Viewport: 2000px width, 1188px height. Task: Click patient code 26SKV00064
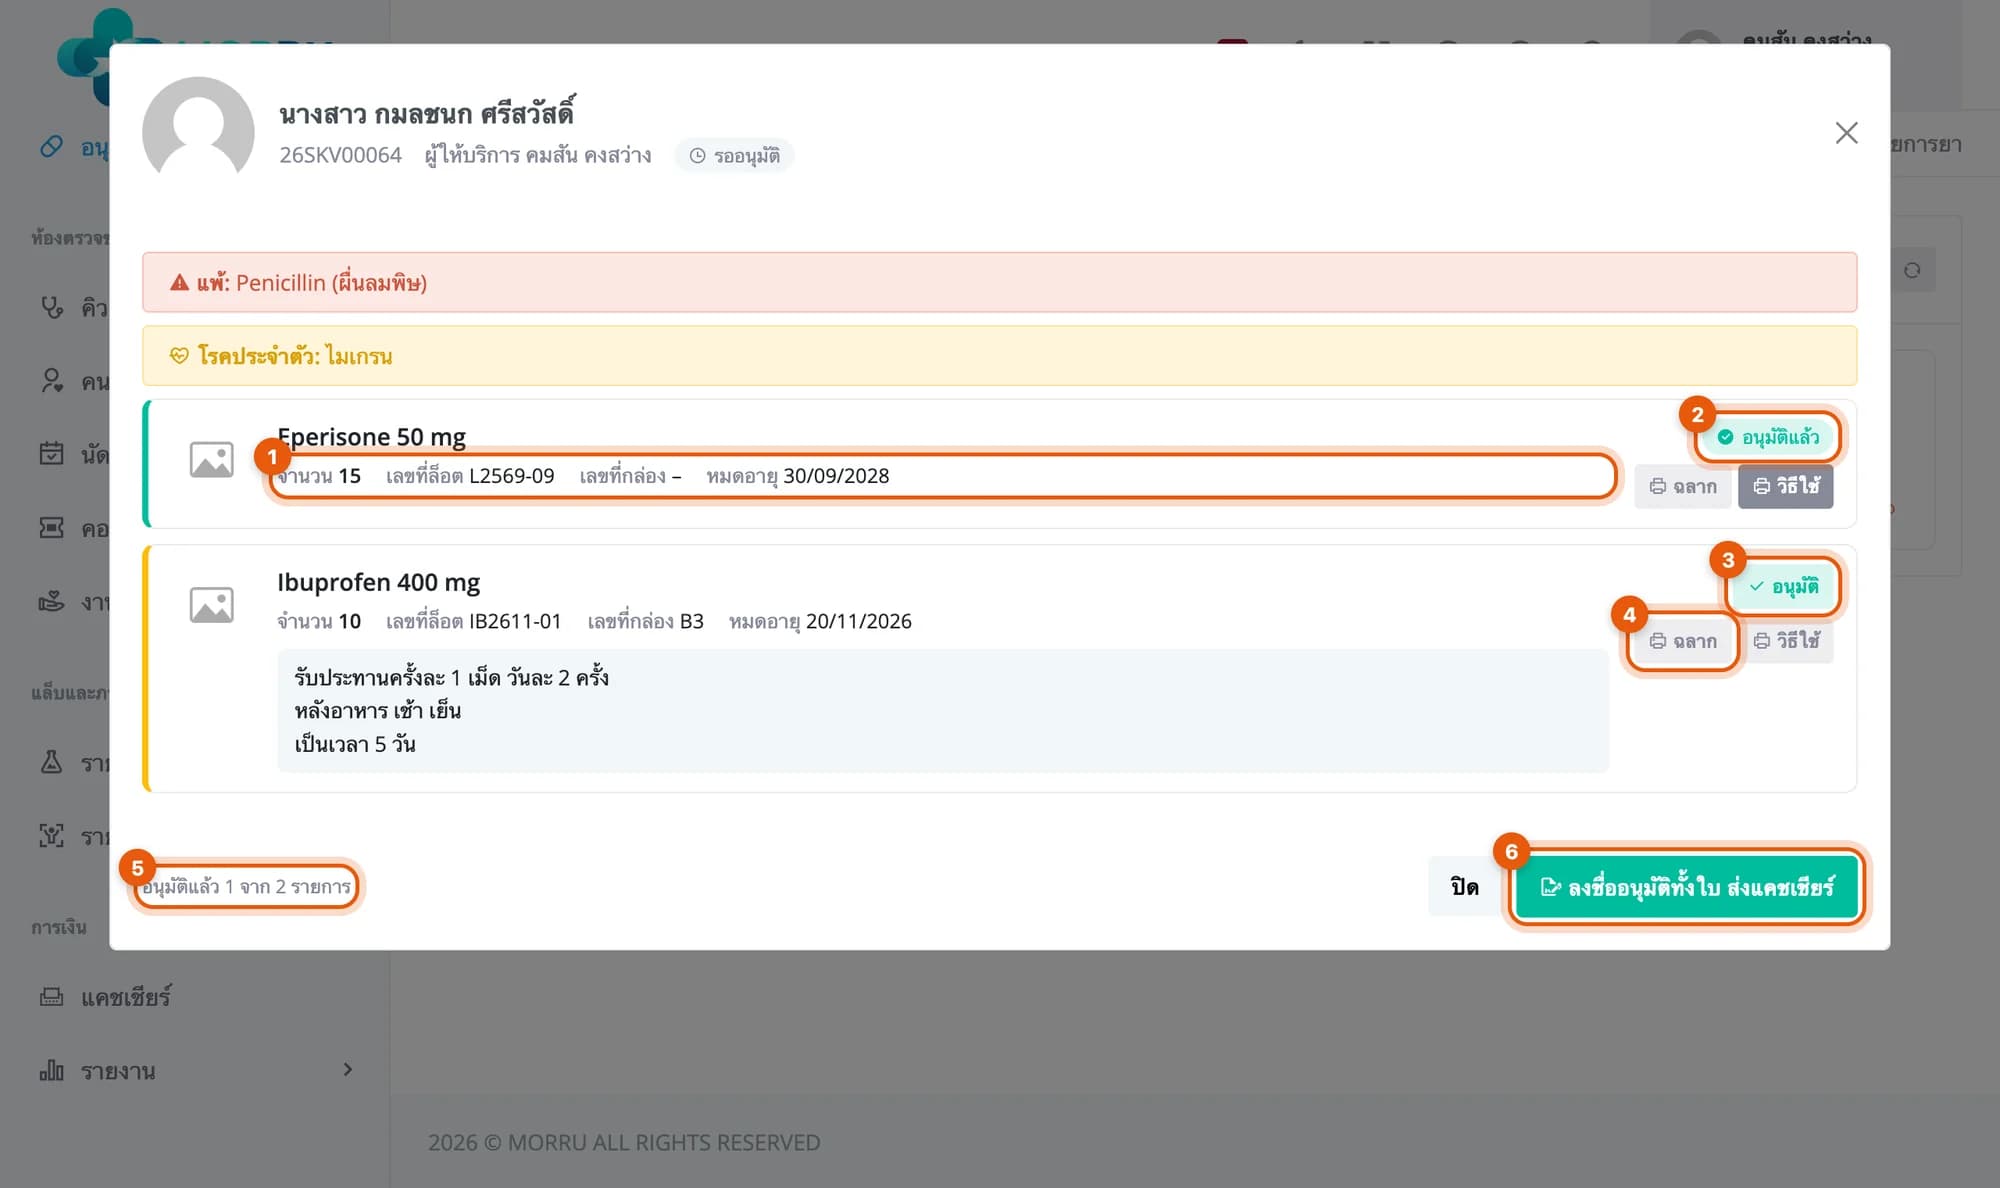point(340,155)
